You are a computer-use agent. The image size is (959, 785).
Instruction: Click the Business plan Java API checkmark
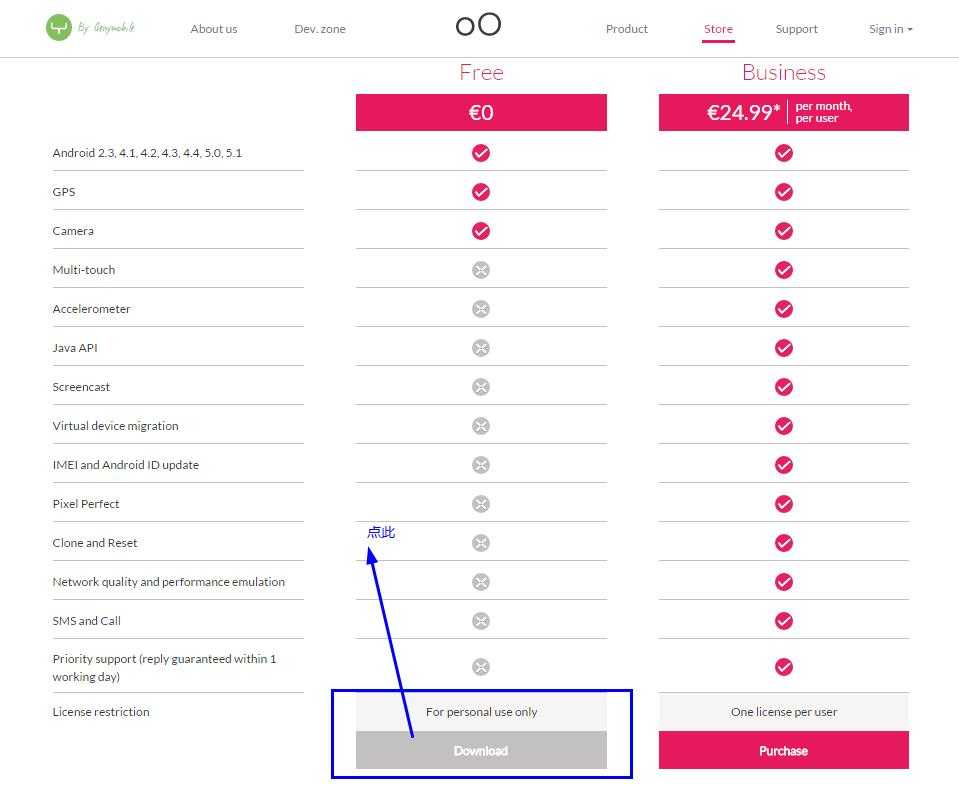point(783,348)
